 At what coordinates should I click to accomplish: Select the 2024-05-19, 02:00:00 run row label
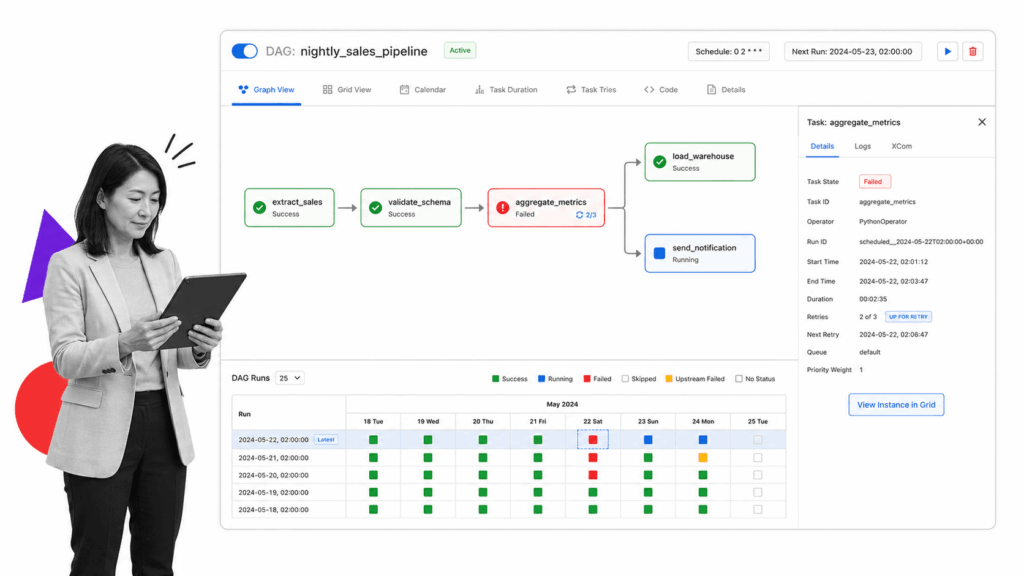[273, 492]
